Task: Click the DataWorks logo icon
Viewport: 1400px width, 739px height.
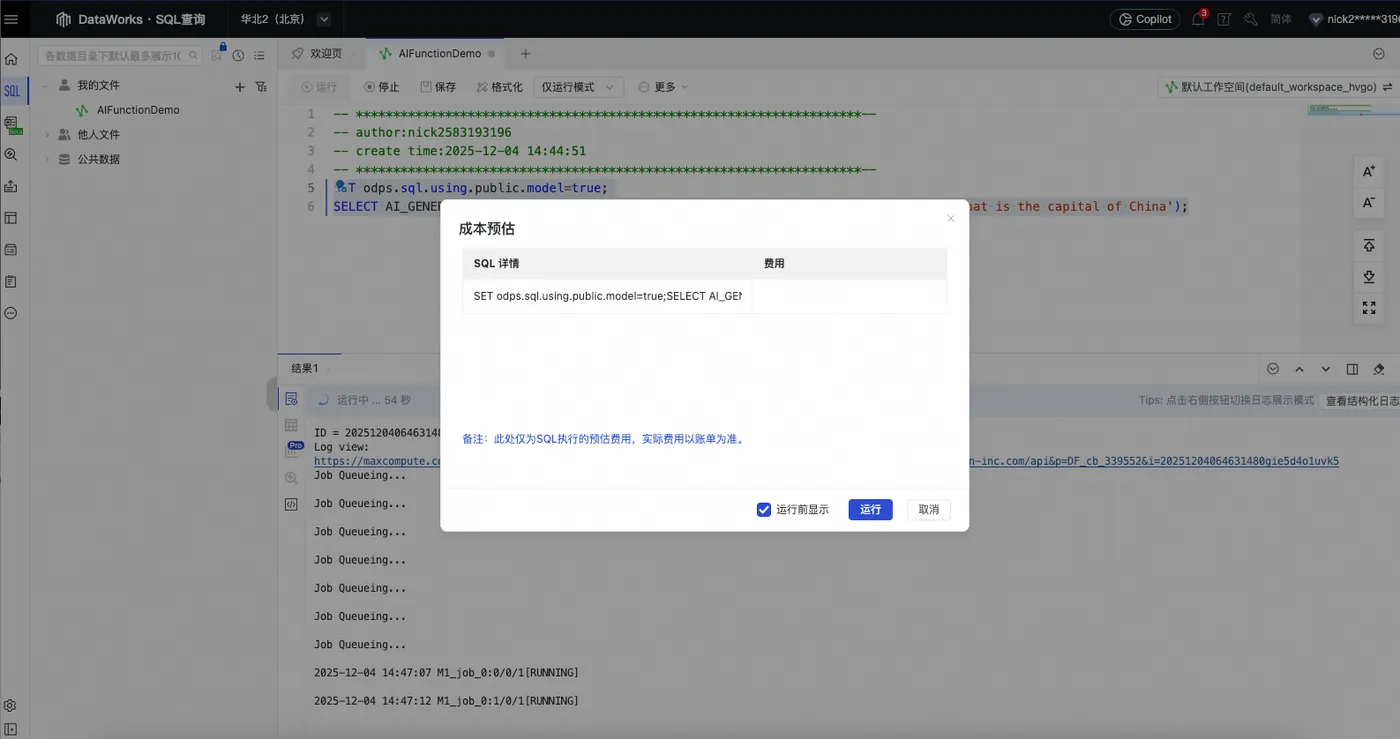Action: pos(63,19)
